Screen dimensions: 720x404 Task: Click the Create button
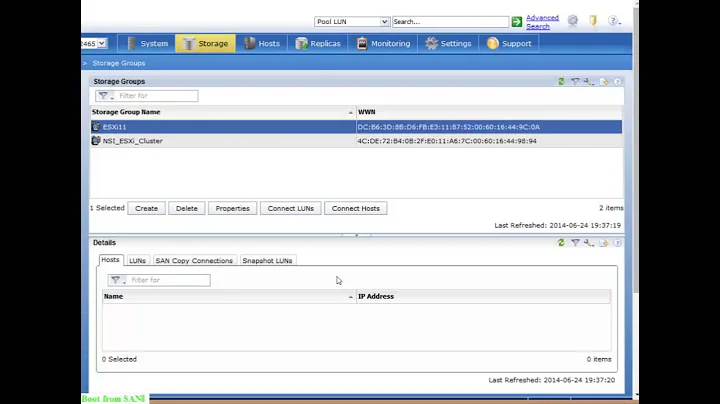146,208
